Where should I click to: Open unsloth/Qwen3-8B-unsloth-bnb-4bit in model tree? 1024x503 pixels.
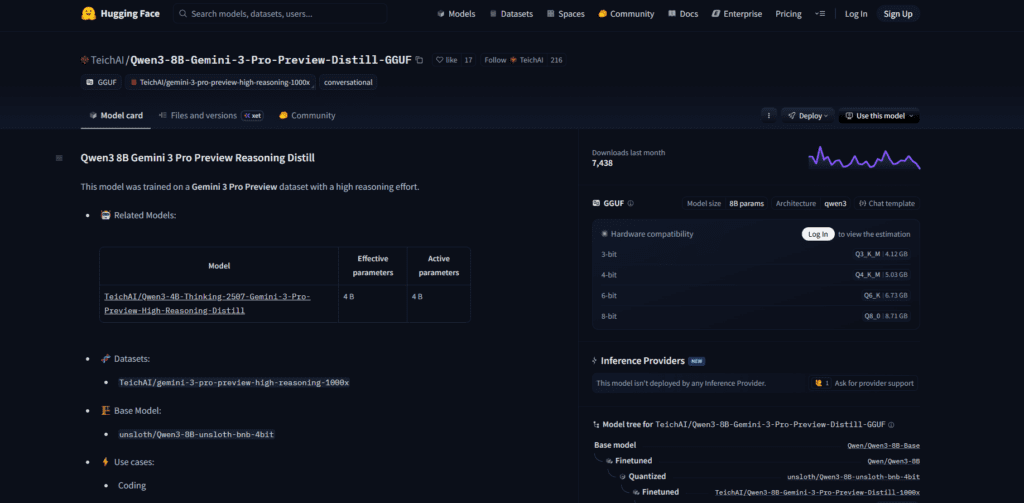point(854,477)
